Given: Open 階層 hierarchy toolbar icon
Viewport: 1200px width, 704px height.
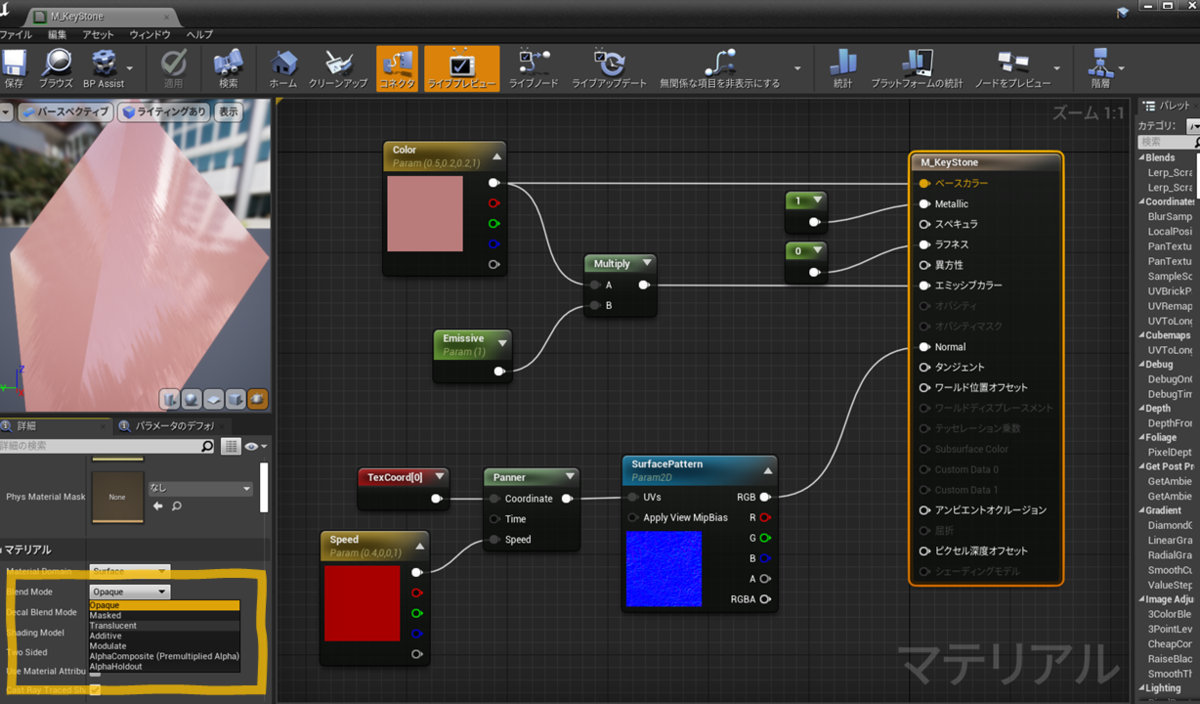Looking at the screenshot, I should 1100,69.
